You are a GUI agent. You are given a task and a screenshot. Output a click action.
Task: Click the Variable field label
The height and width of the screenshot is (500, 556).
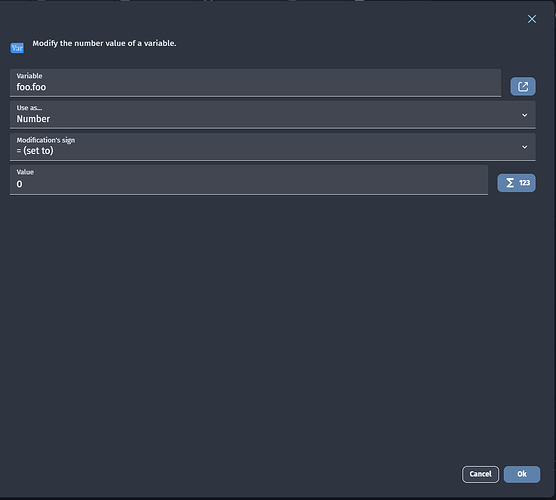tap(29, 76)
